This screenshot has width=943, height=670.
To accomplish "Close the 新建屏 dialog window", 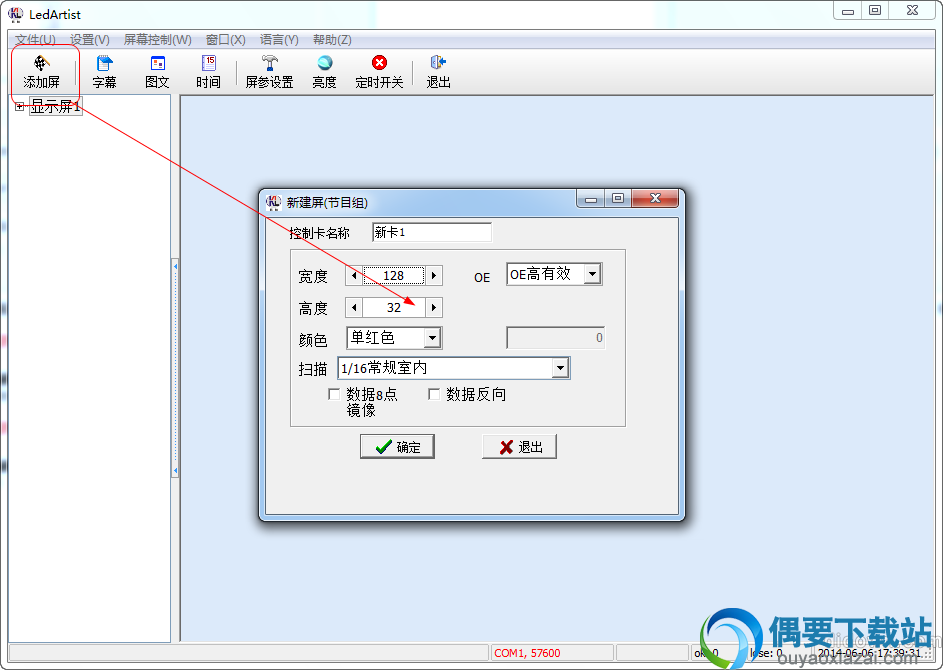I will coord(655,198).
